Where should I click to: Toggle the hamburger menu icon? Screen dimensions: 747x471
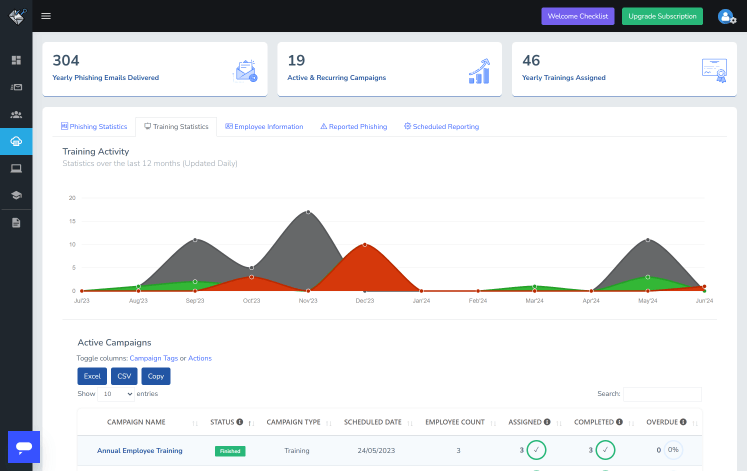coord(46,16)
